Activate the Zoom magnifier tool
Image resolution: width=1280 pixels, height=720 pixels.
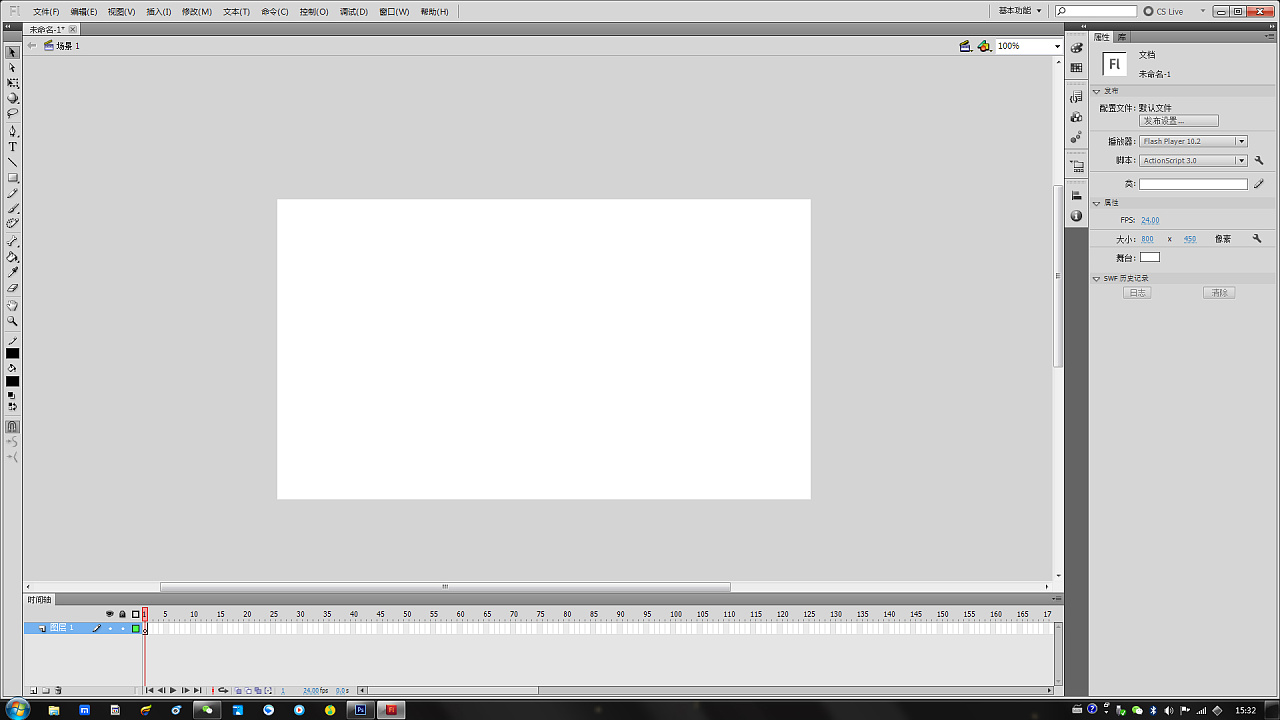(x=13, y=321)
